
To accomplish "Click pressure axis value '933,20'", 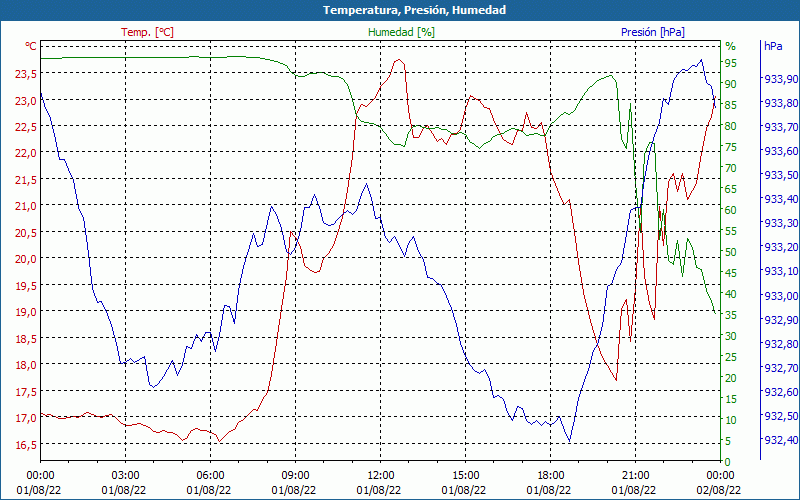I will [781, 247].
